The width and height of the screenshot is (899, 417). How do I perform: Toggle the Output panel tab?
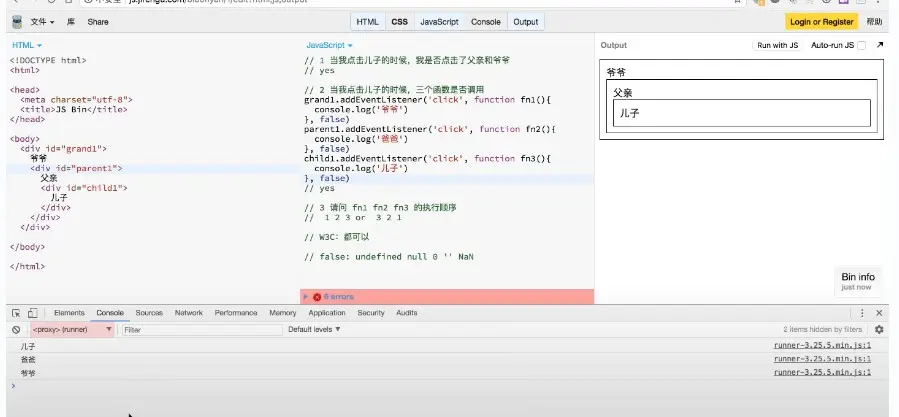[x=526, y=22]
